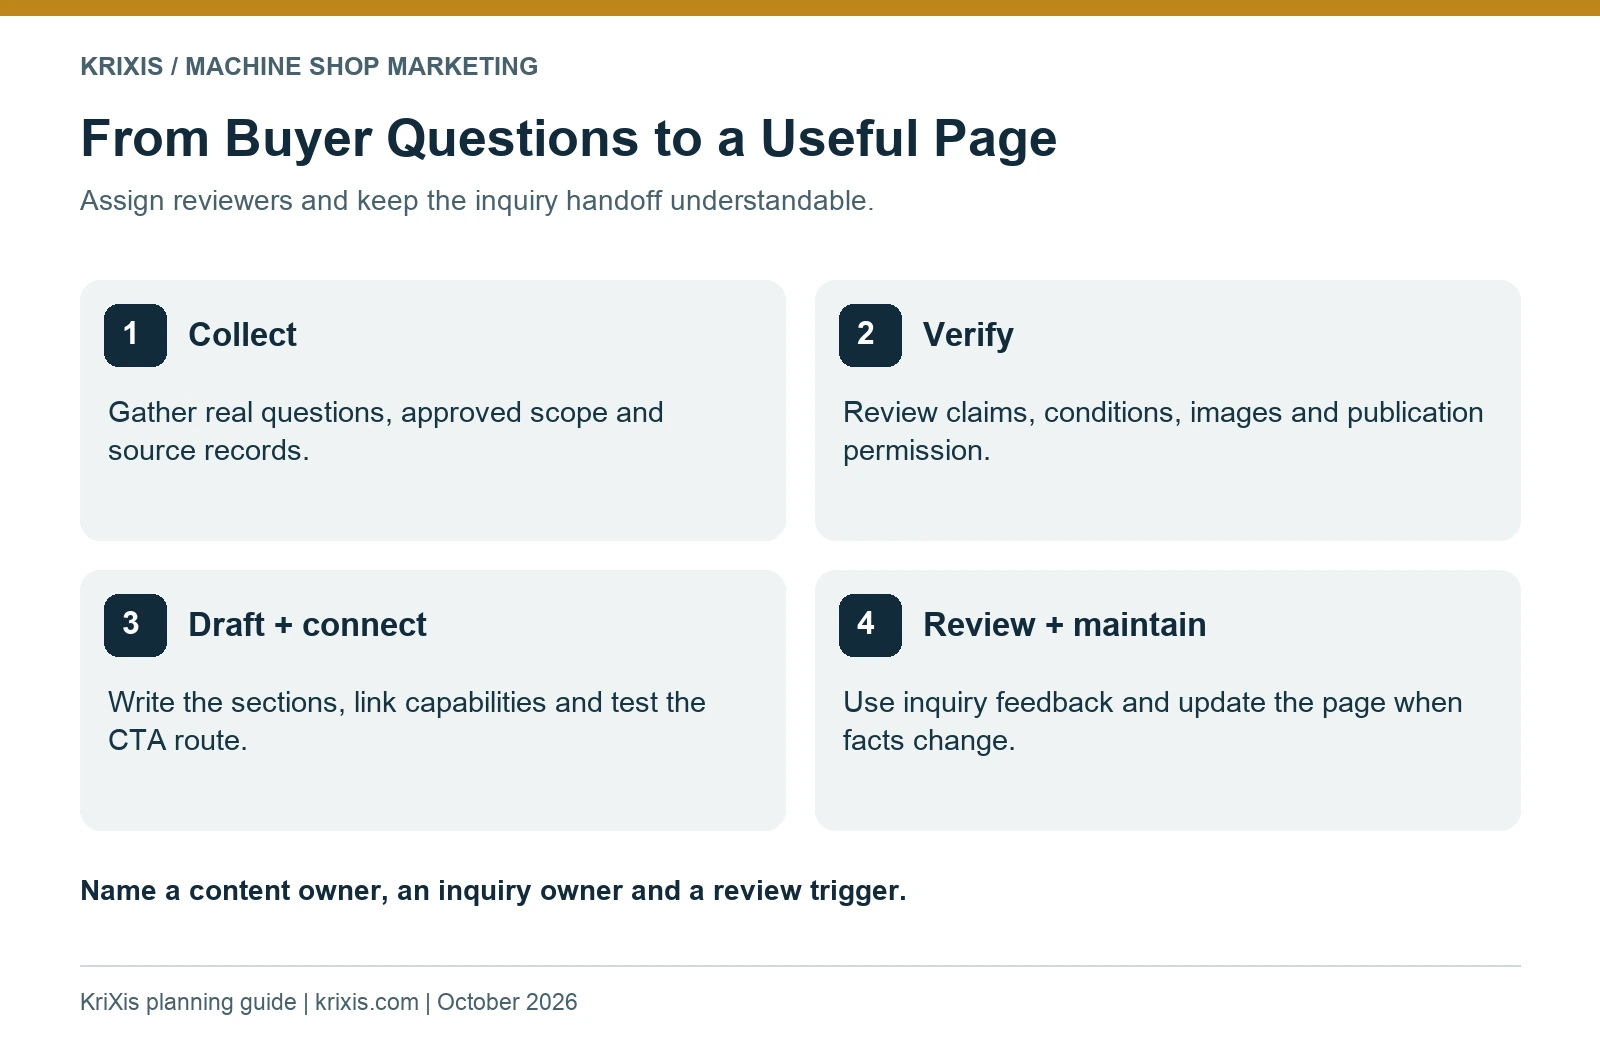Image resolution: width=1600 pixels, height=1050 pixels.
Task: Click the step 2 number badge
Action: point(870,335)
